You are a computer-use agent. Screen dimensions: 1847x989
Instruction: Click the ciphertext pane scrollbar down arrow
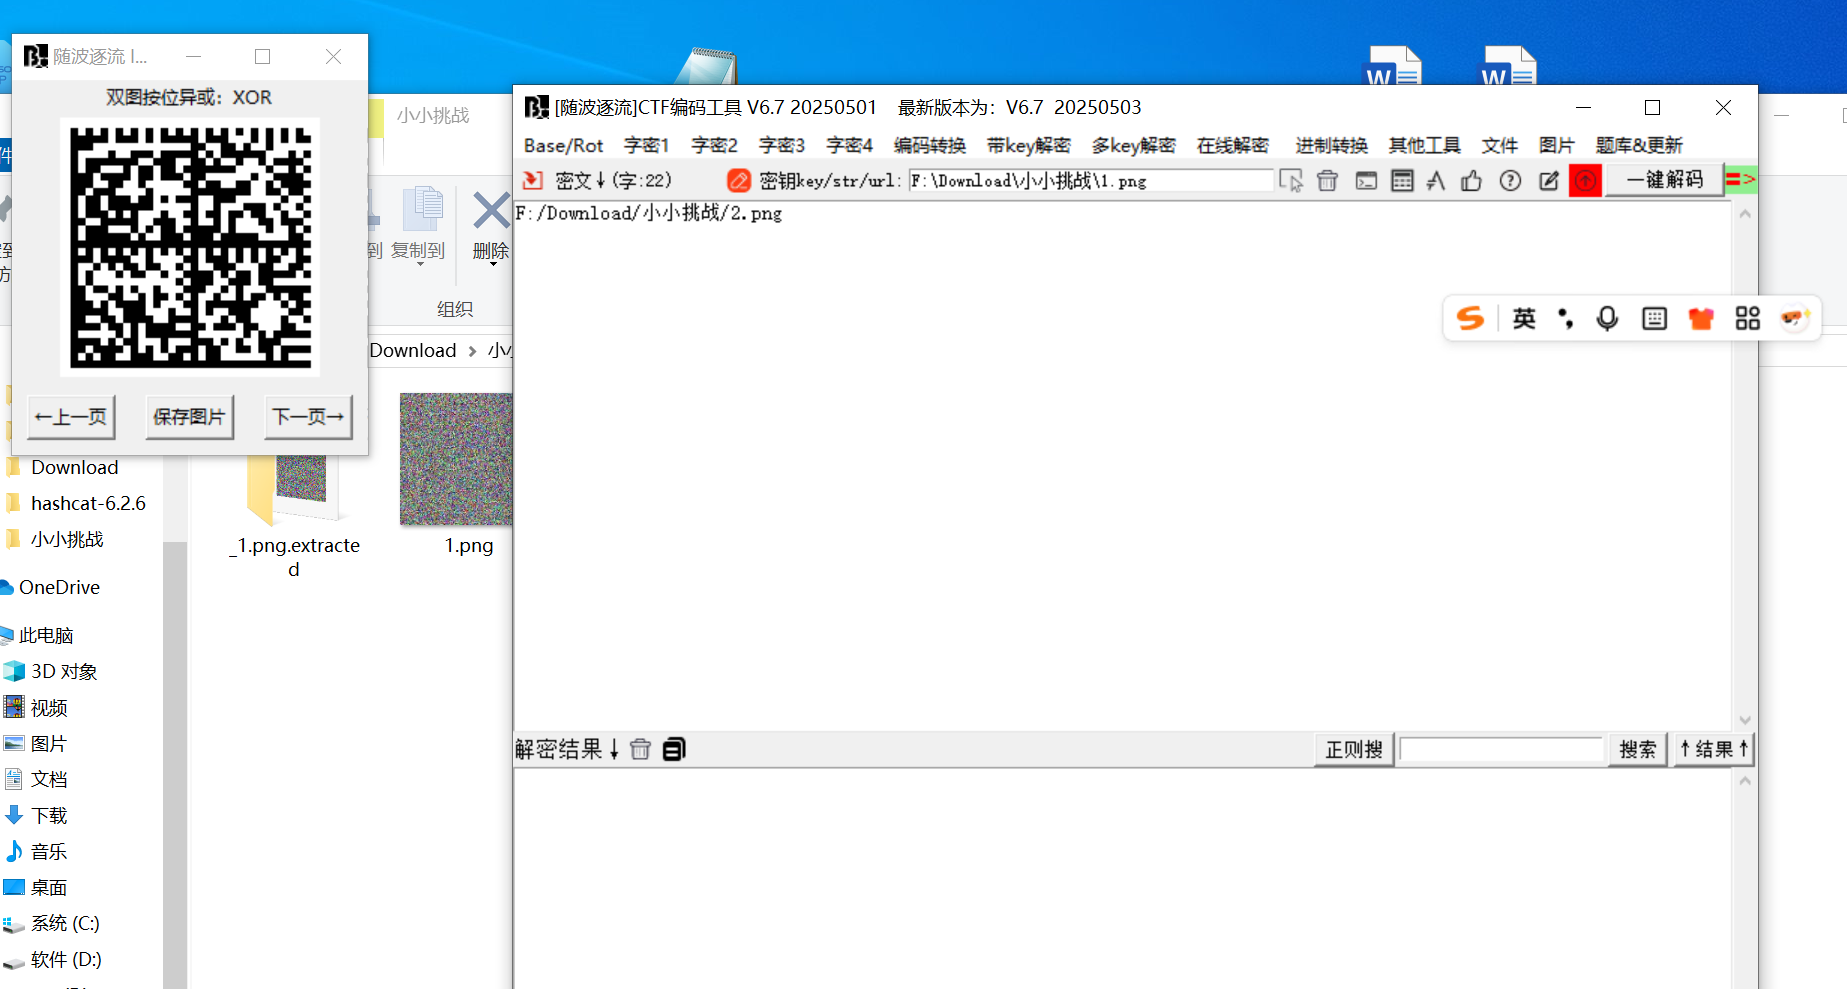[1745, 720]
